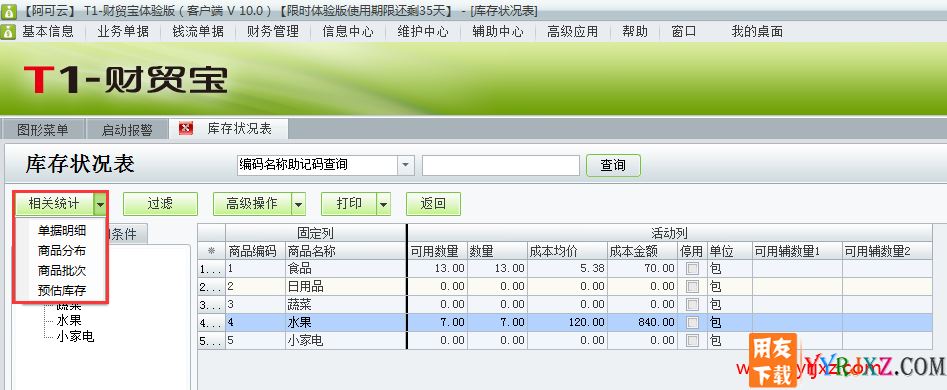Open the 财务管理 menu
Image resolution: width=947 pixels, height=390 pixels.
[273, 31]
